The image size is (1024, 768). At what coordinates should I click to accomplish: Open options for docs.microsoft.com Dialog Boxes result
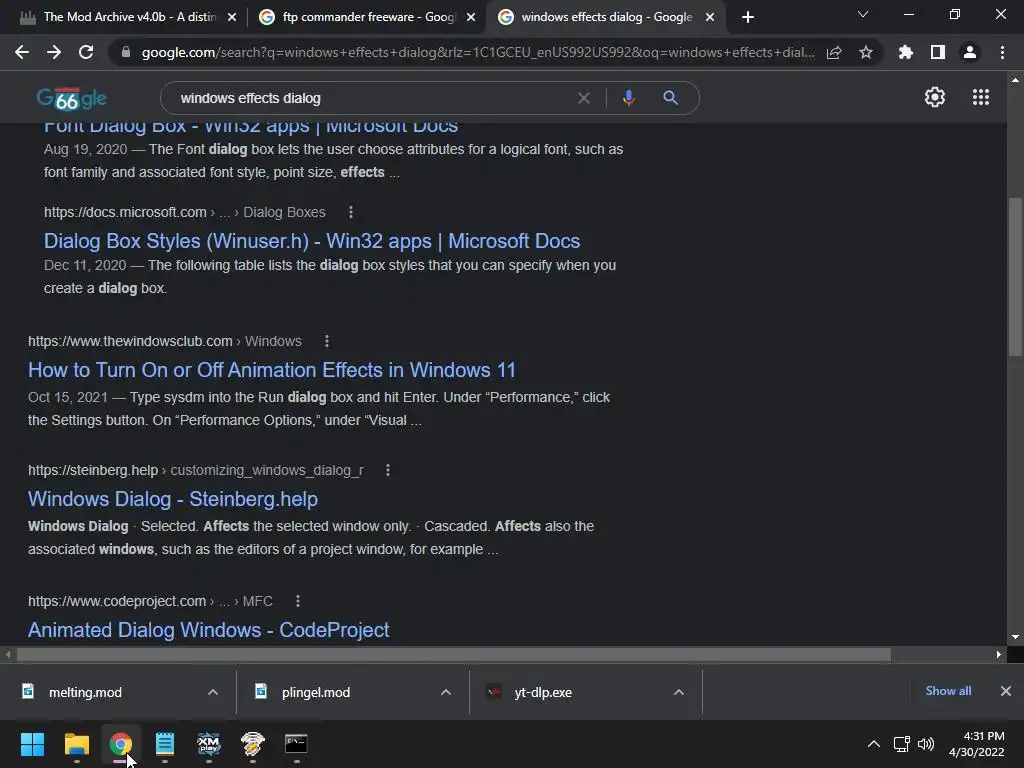pyautogui.click(x=351, y=212)
